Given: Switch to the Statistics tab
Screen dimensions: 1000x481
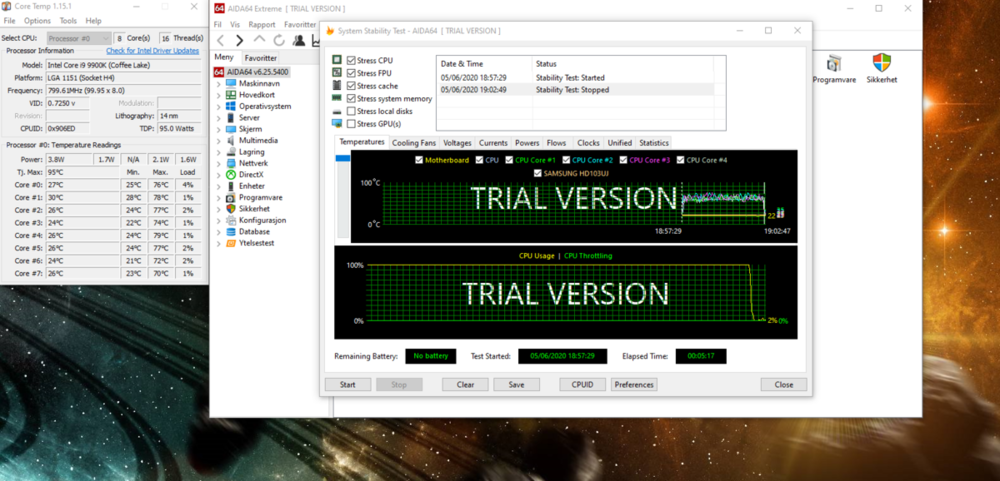Looking at the screenshot, I should click(x=654, y=143).
